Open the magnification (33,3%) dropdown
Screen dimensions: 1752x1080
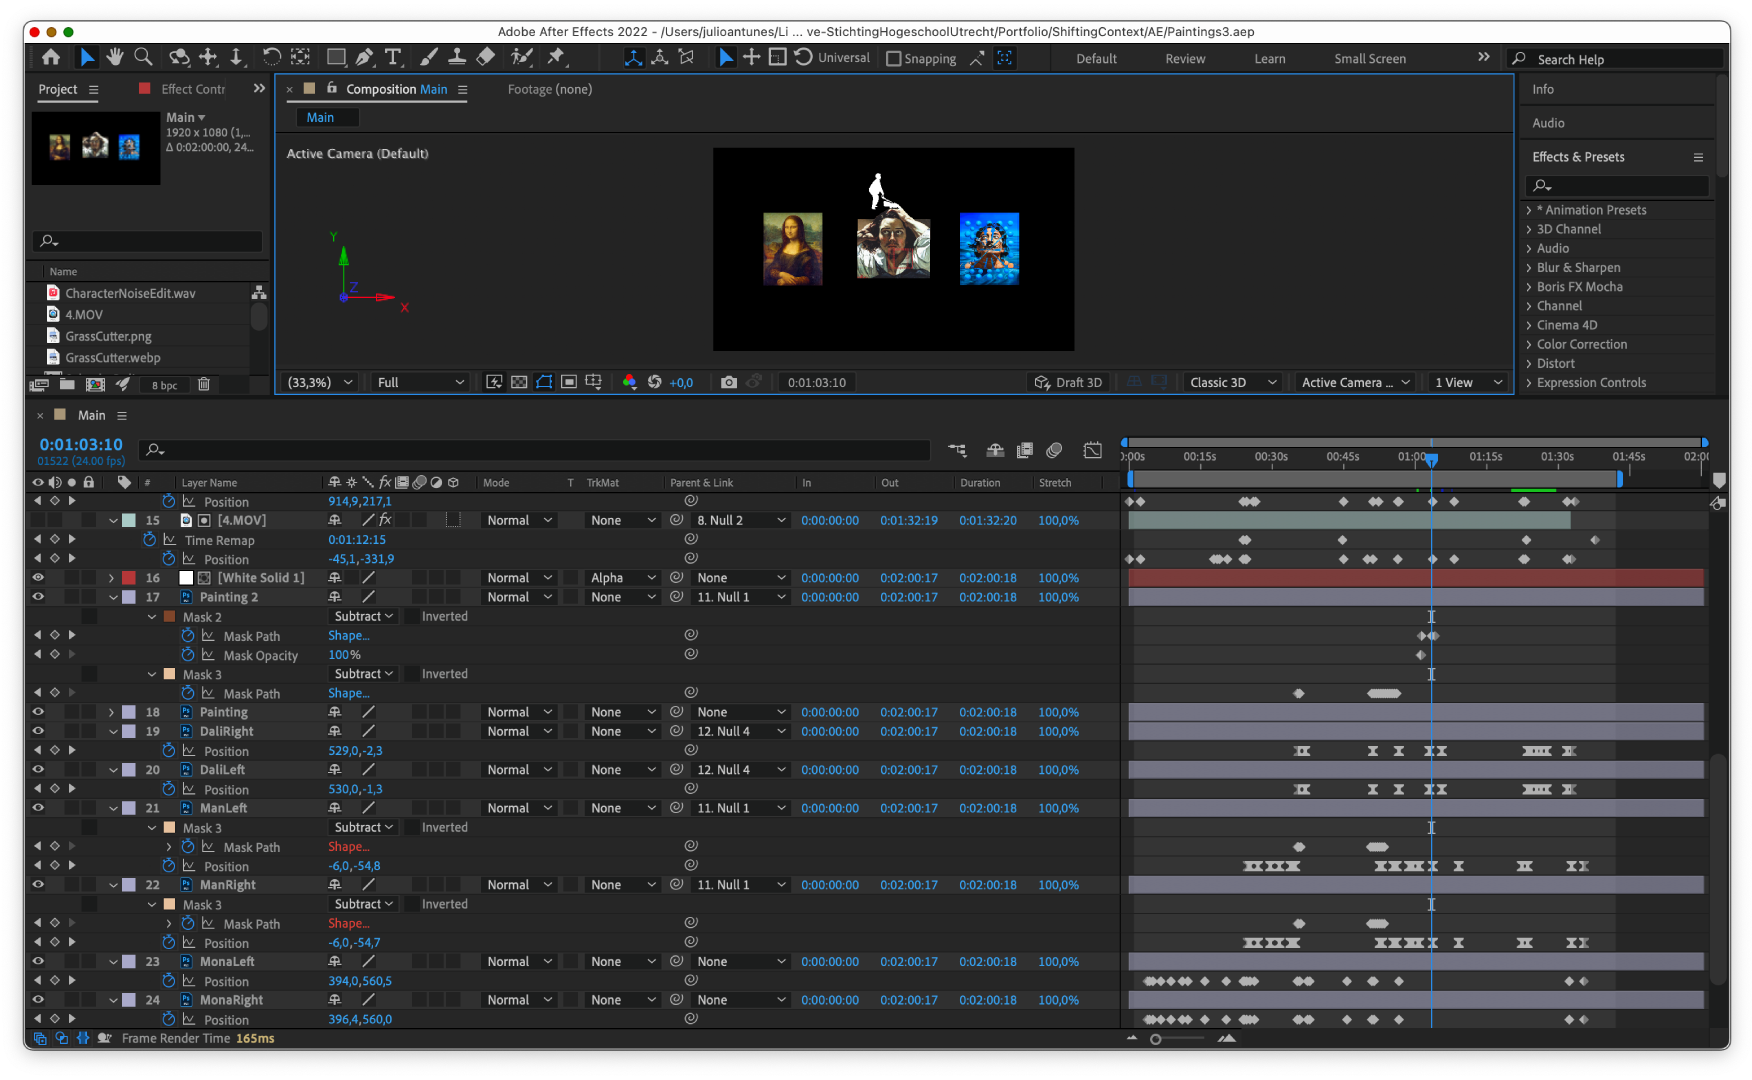click(x=320, y=382)
